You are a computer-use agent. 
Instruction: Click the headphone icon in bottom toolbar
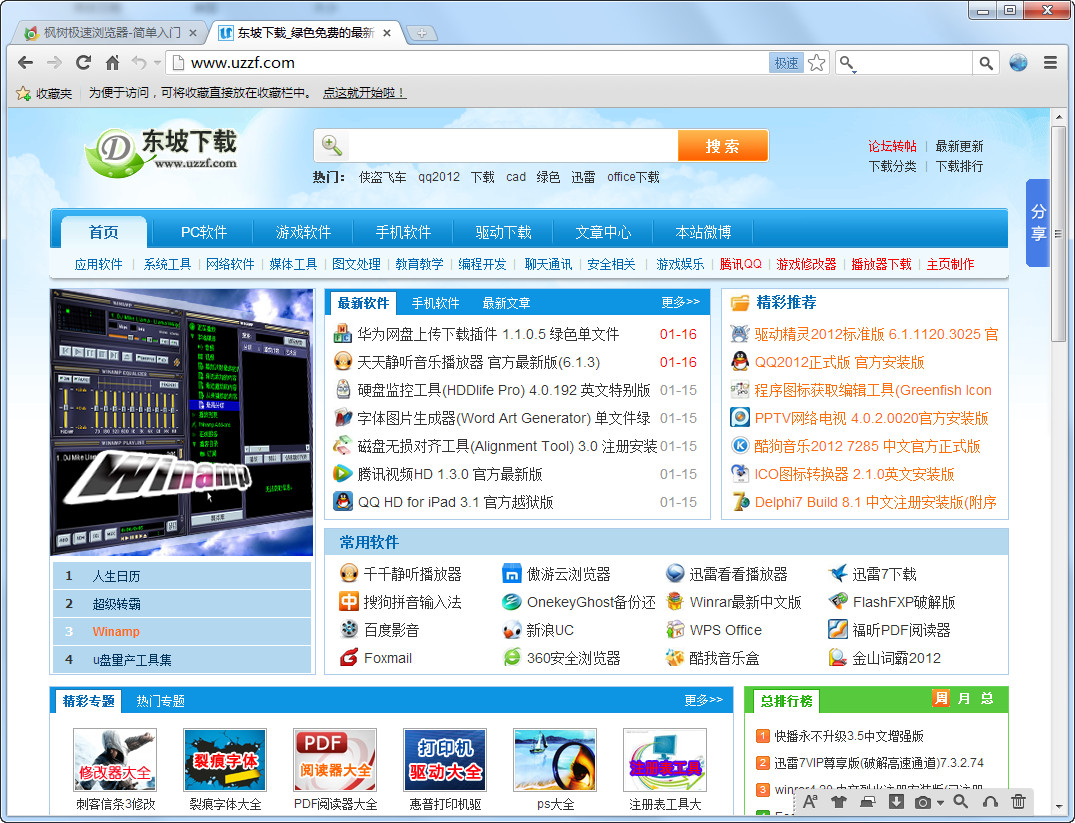point(990,801)
